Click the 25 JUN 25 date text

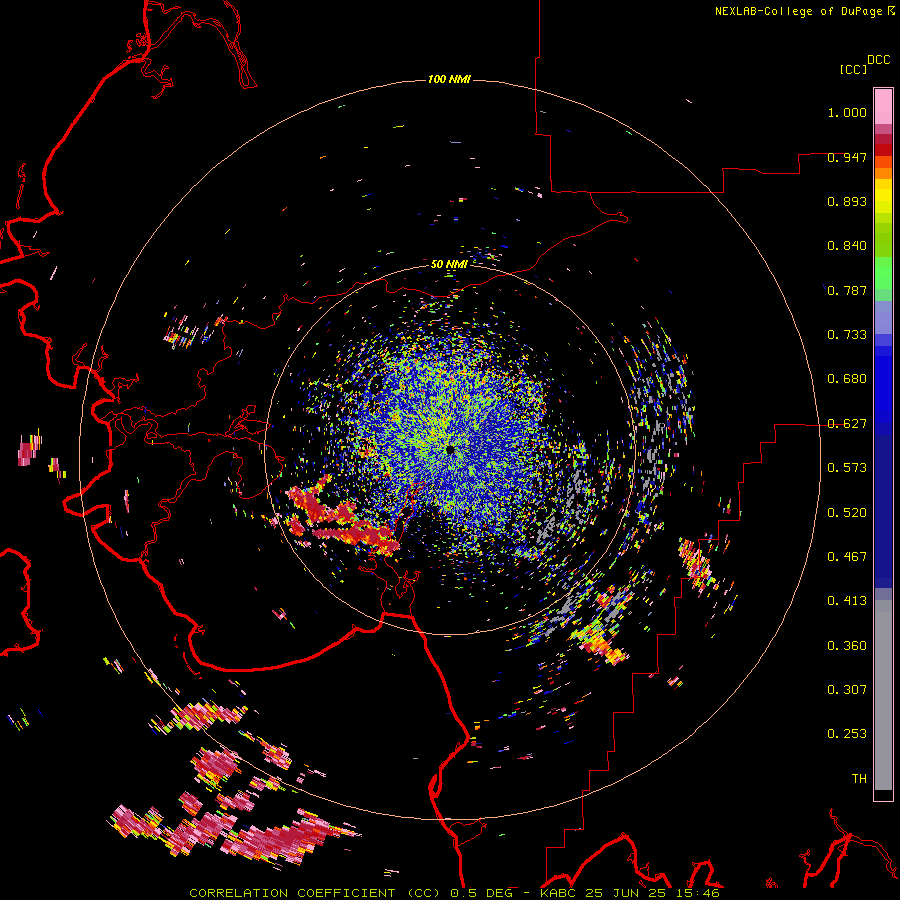(x=625, y=893)
